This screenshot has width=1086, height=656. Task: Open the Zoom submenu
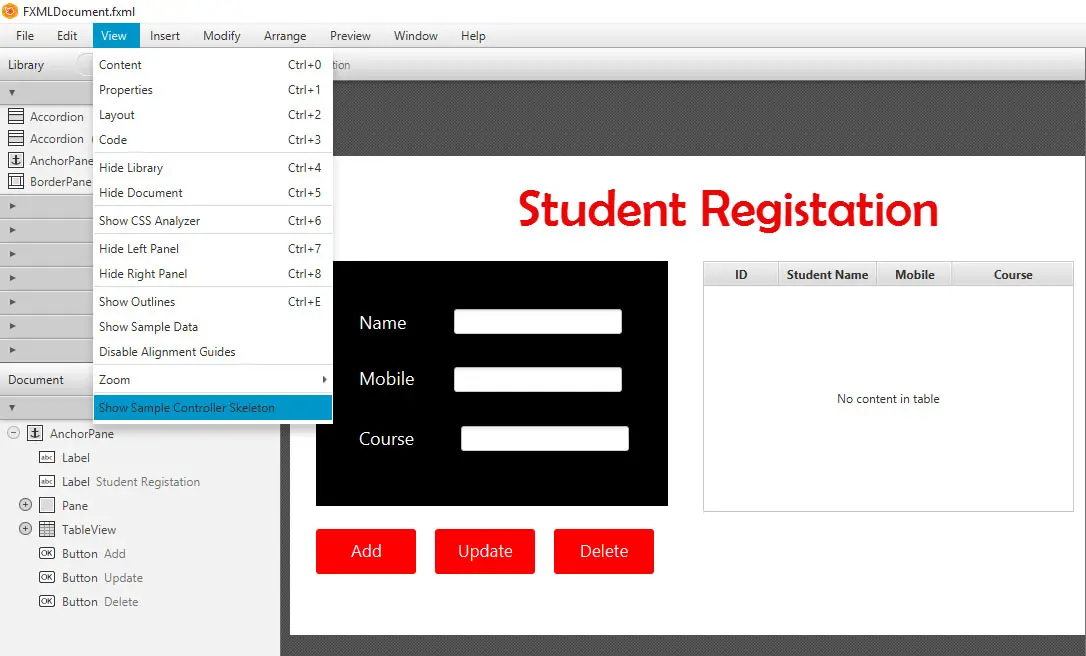213,380
